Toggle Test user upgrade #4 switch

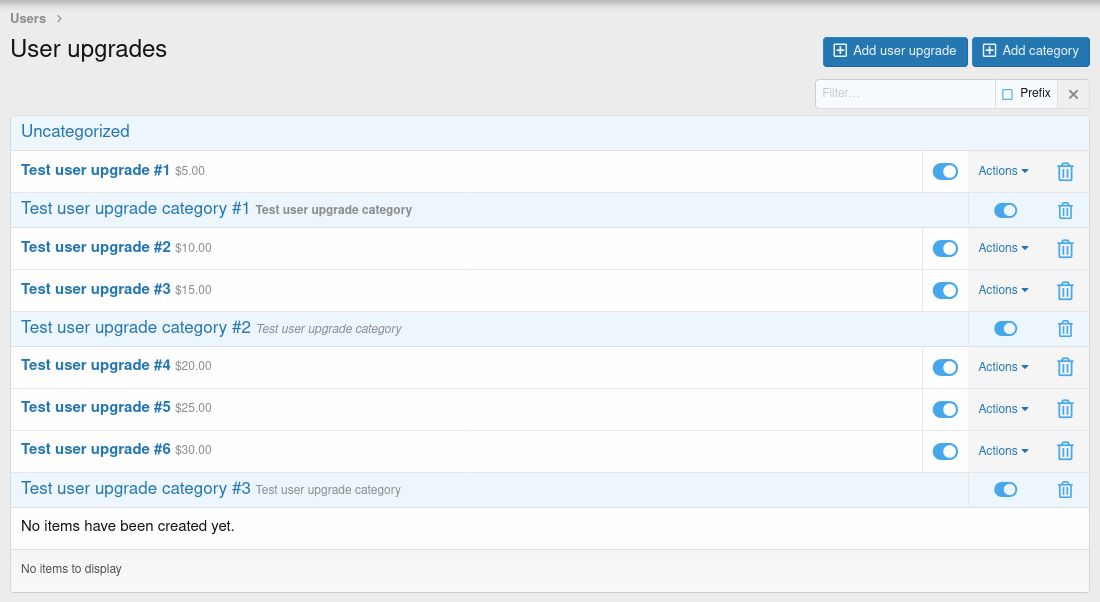[x=945, y=367]
